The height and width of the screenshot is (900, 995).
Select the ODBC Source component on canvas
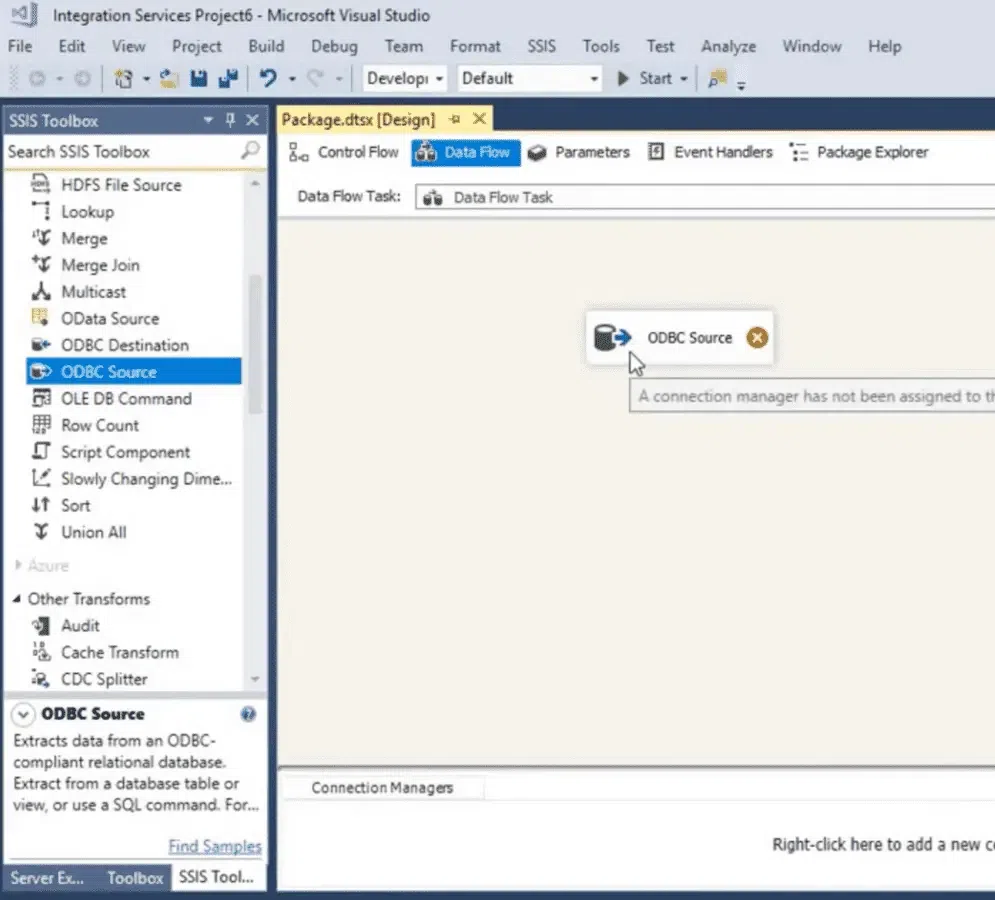(680, 338)
